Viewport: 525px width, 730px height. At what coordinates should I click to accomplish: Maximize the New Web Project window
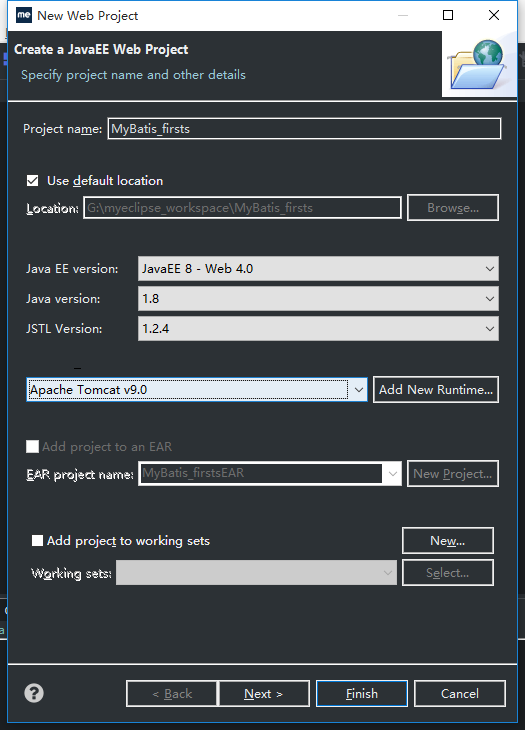(x=448, y=15)
